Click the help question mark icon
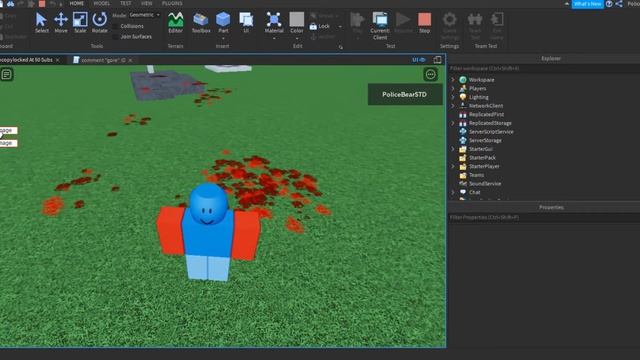This screenshot has height=360, width=640. 609,4
